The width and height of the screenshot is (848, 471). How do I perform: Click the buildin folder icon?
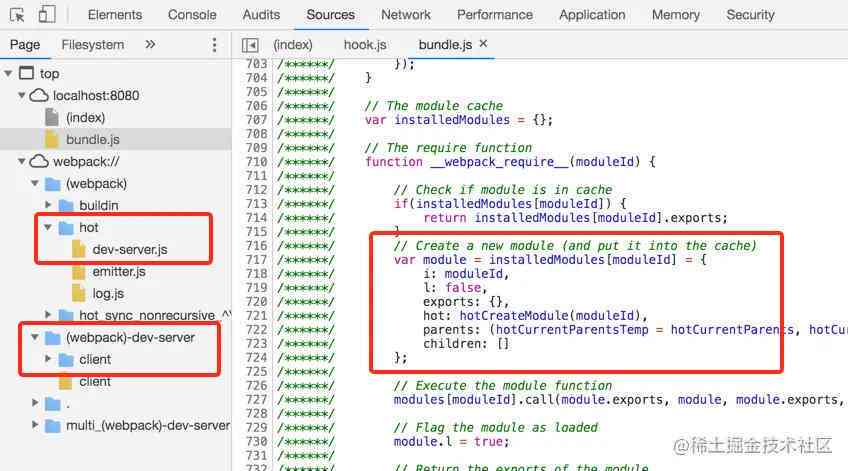(x=66, y=206)
